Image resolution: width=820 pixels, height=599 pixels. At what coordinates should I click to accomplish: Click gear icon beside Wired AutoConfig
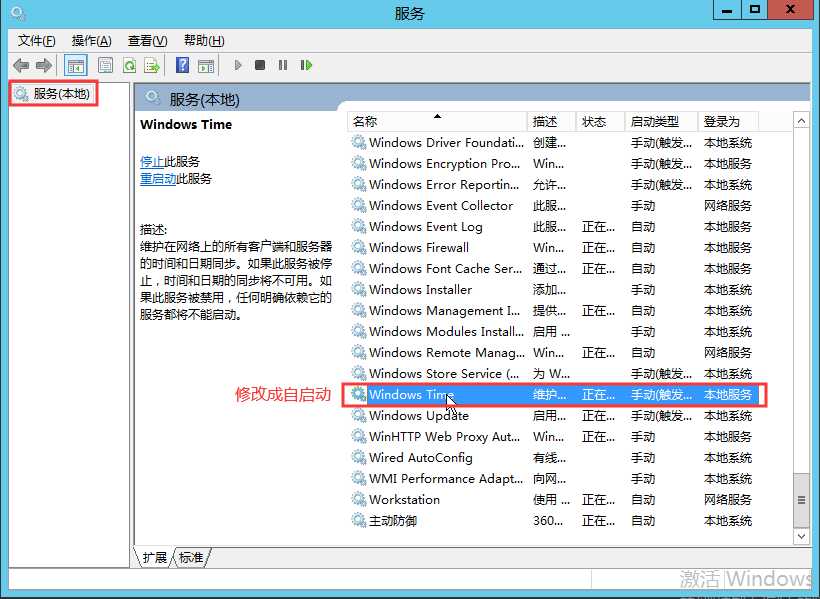[x=358, y=457]
